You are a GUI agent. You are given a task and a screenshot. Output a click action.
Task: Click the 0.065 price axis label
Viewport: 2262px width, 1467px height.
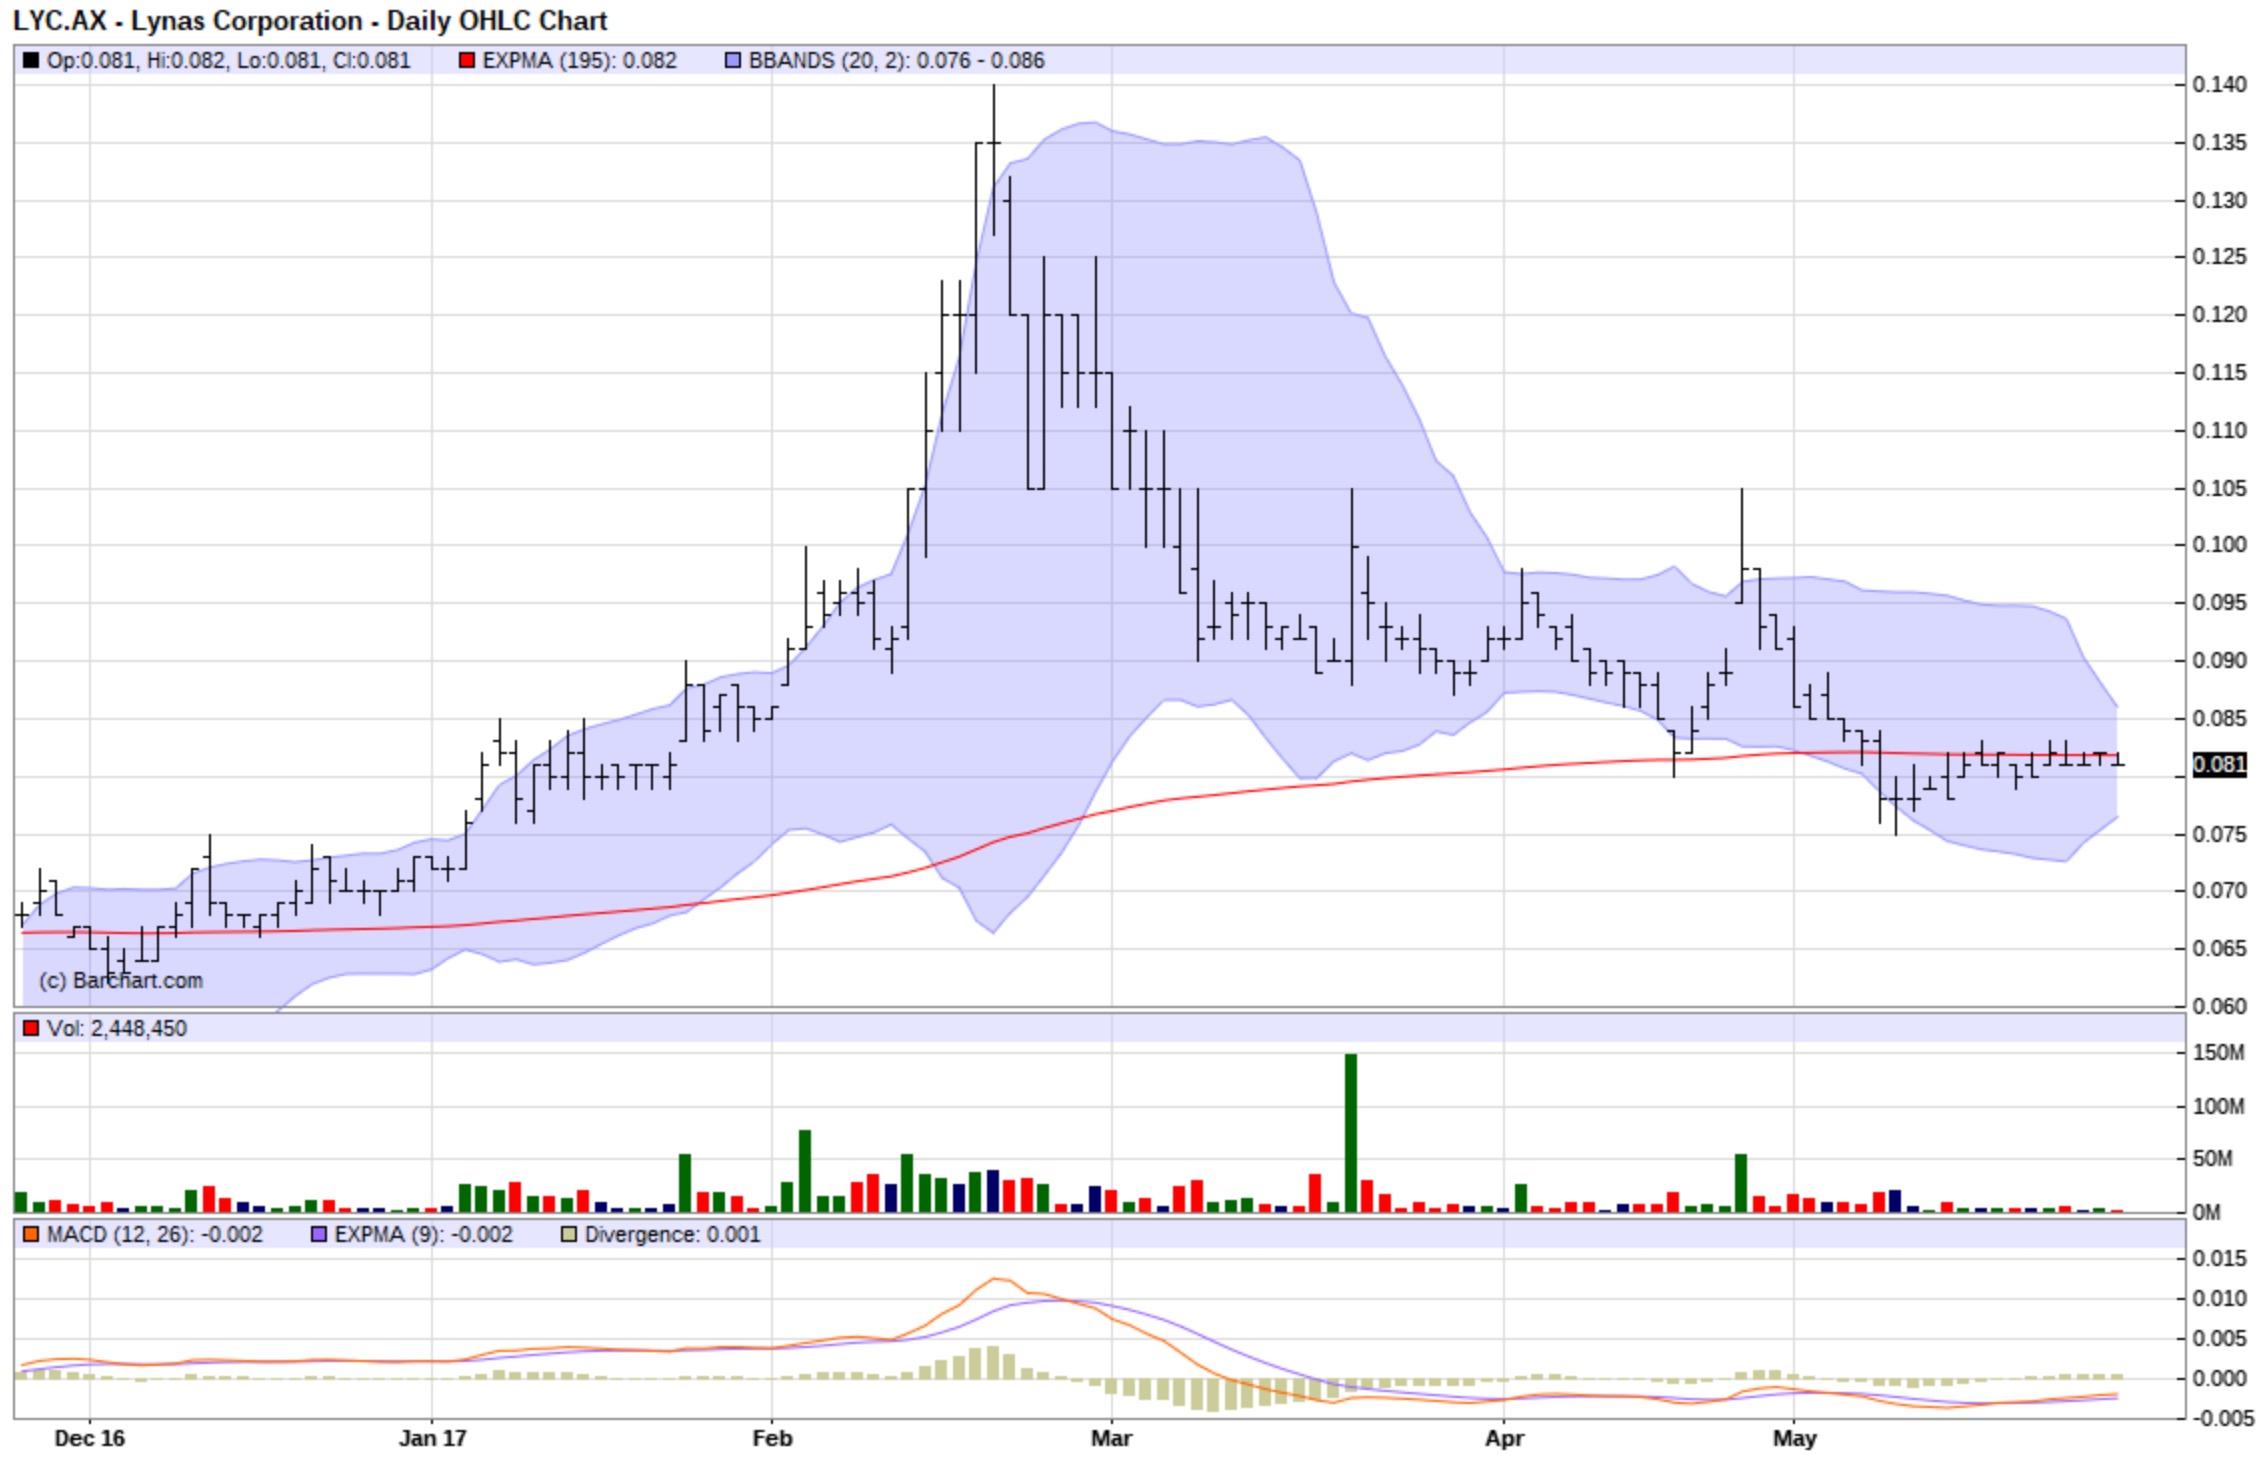[2220, 949]
